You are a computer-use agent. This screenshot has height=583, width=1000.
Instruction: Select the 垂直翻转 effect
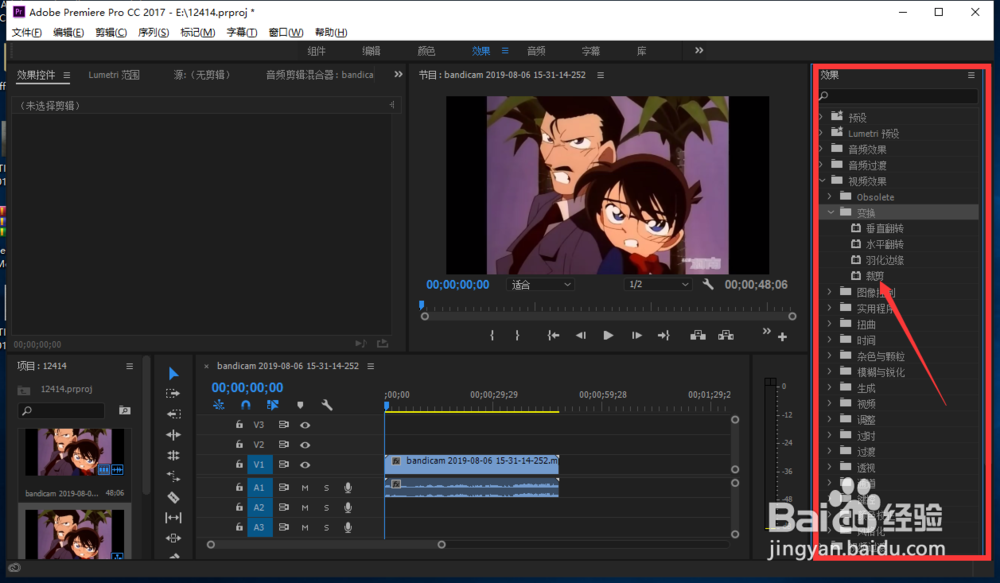click(885, 228)
